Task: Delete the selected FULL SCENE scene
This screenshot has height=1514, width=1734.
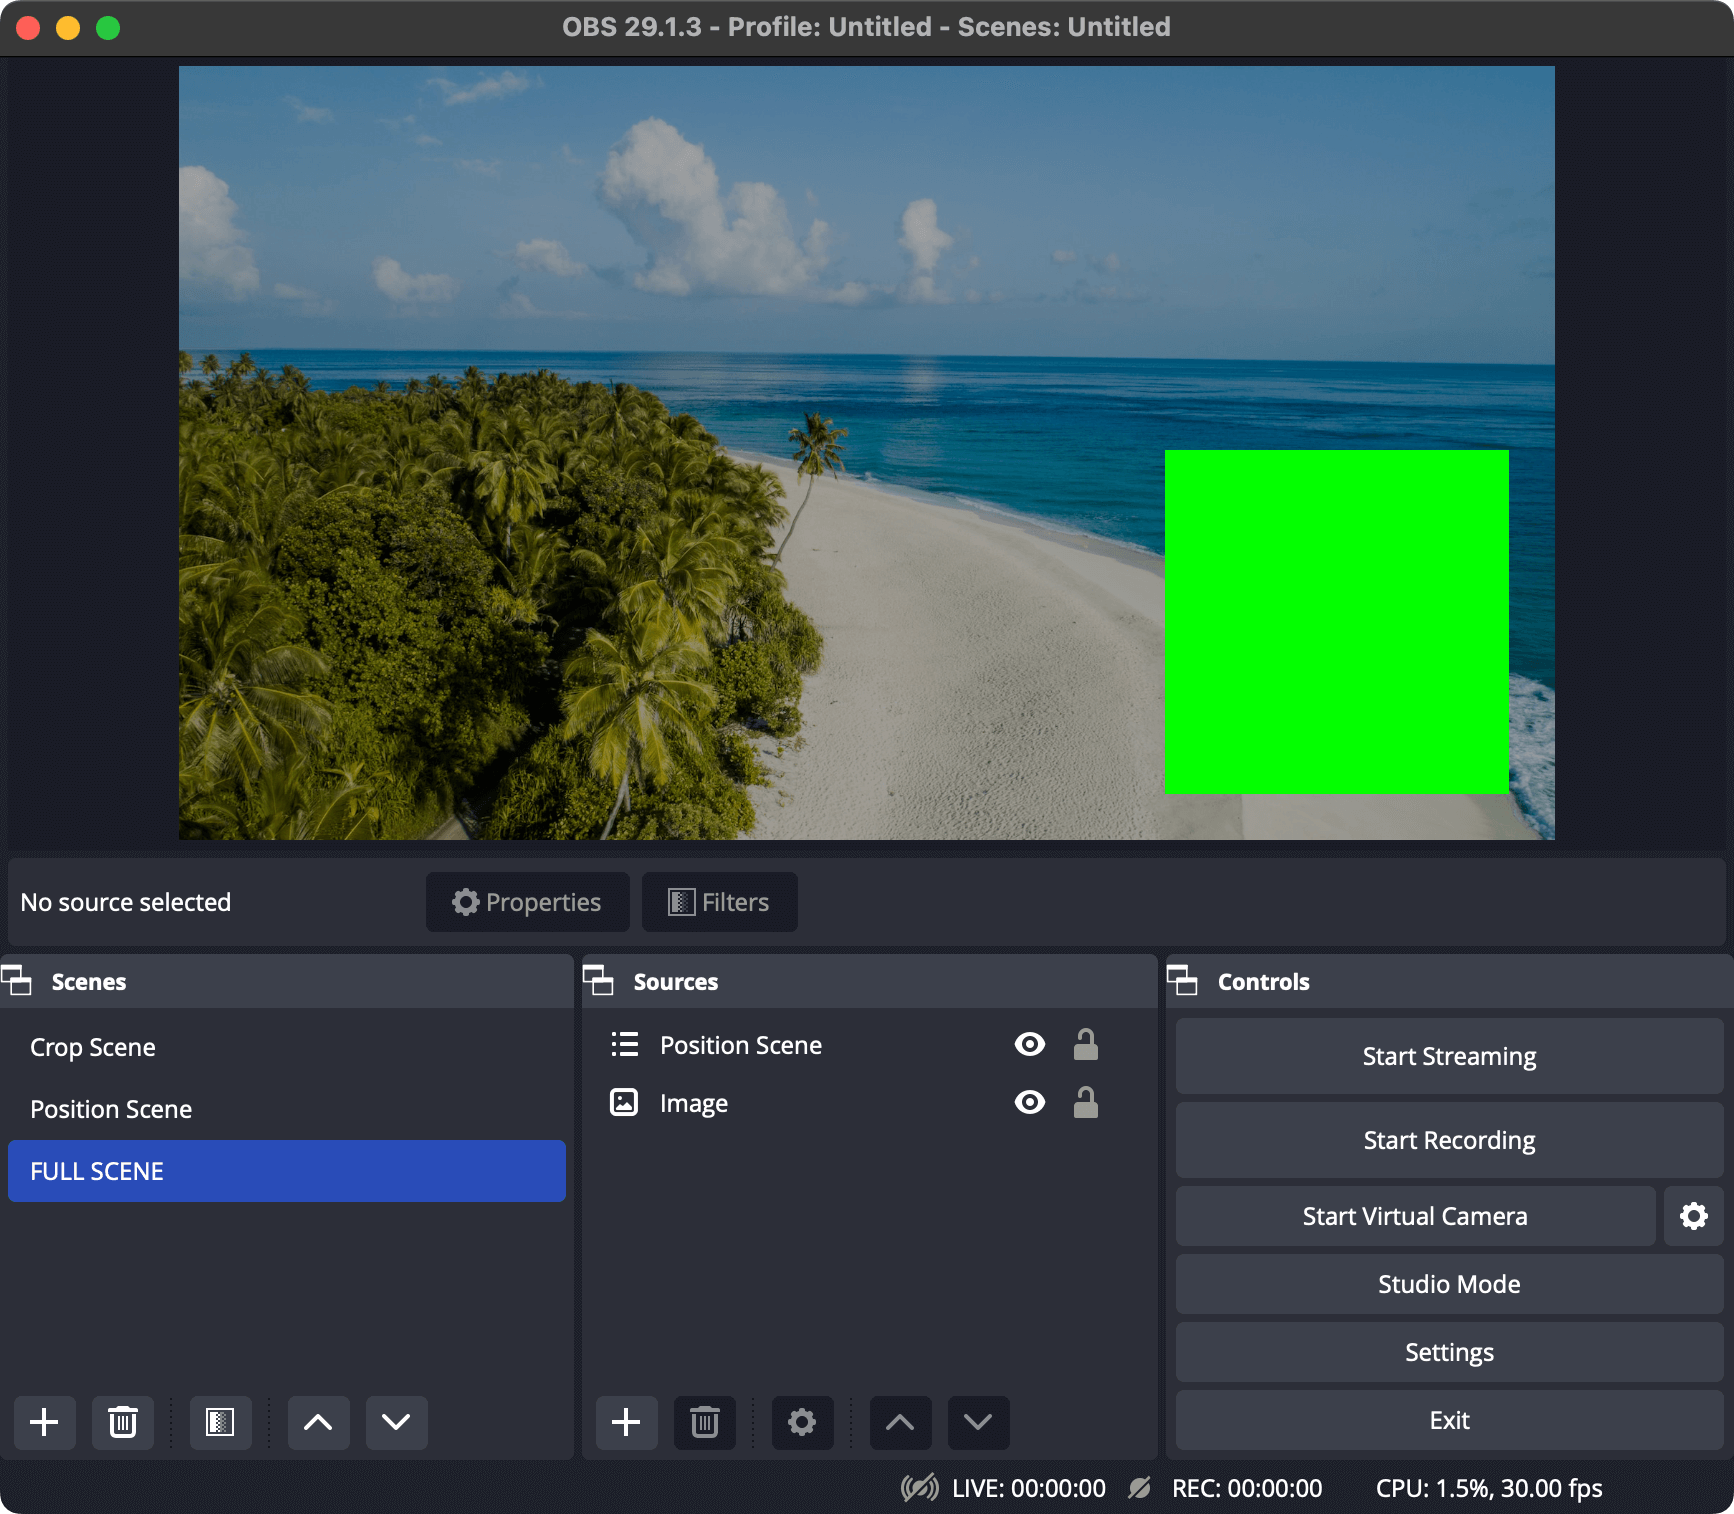Action: [122, 1422]
